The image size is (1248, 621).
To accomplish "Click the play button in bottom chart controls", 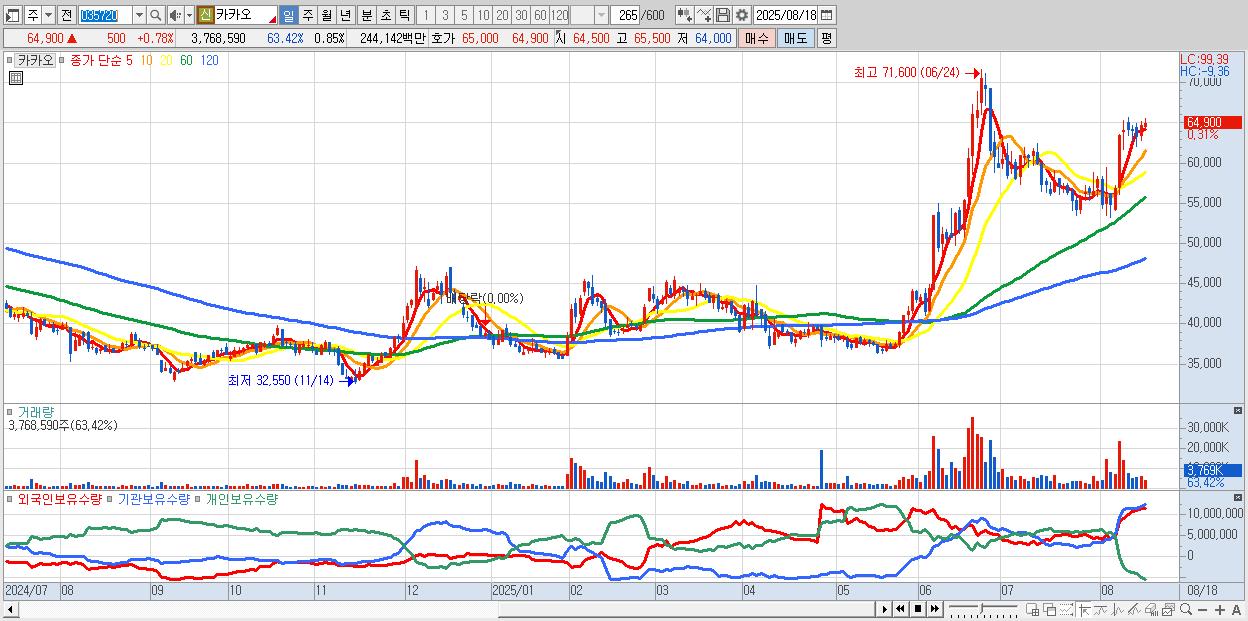I will tap(885, 609).
